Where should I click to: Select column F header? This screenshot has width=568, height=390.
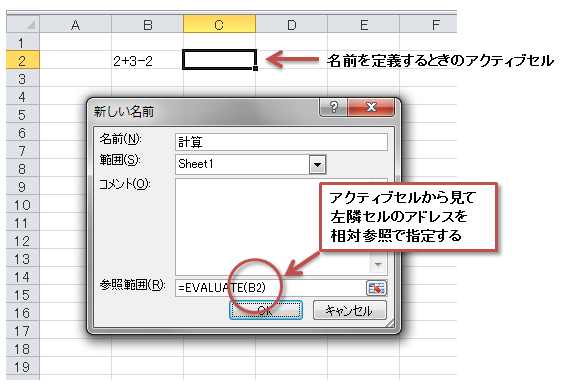(428, 25)
